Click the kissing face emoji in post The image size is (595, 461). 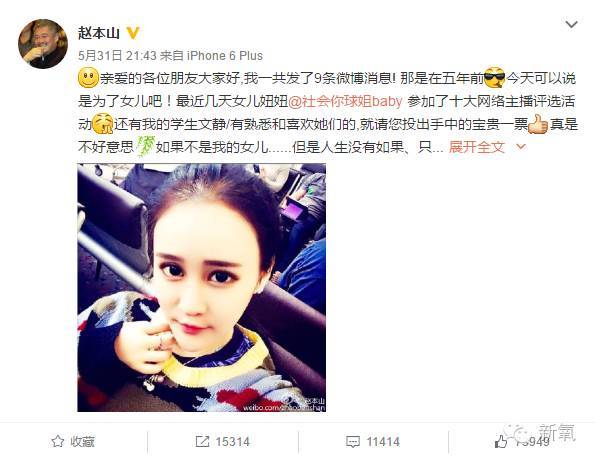tap(102, 124)
